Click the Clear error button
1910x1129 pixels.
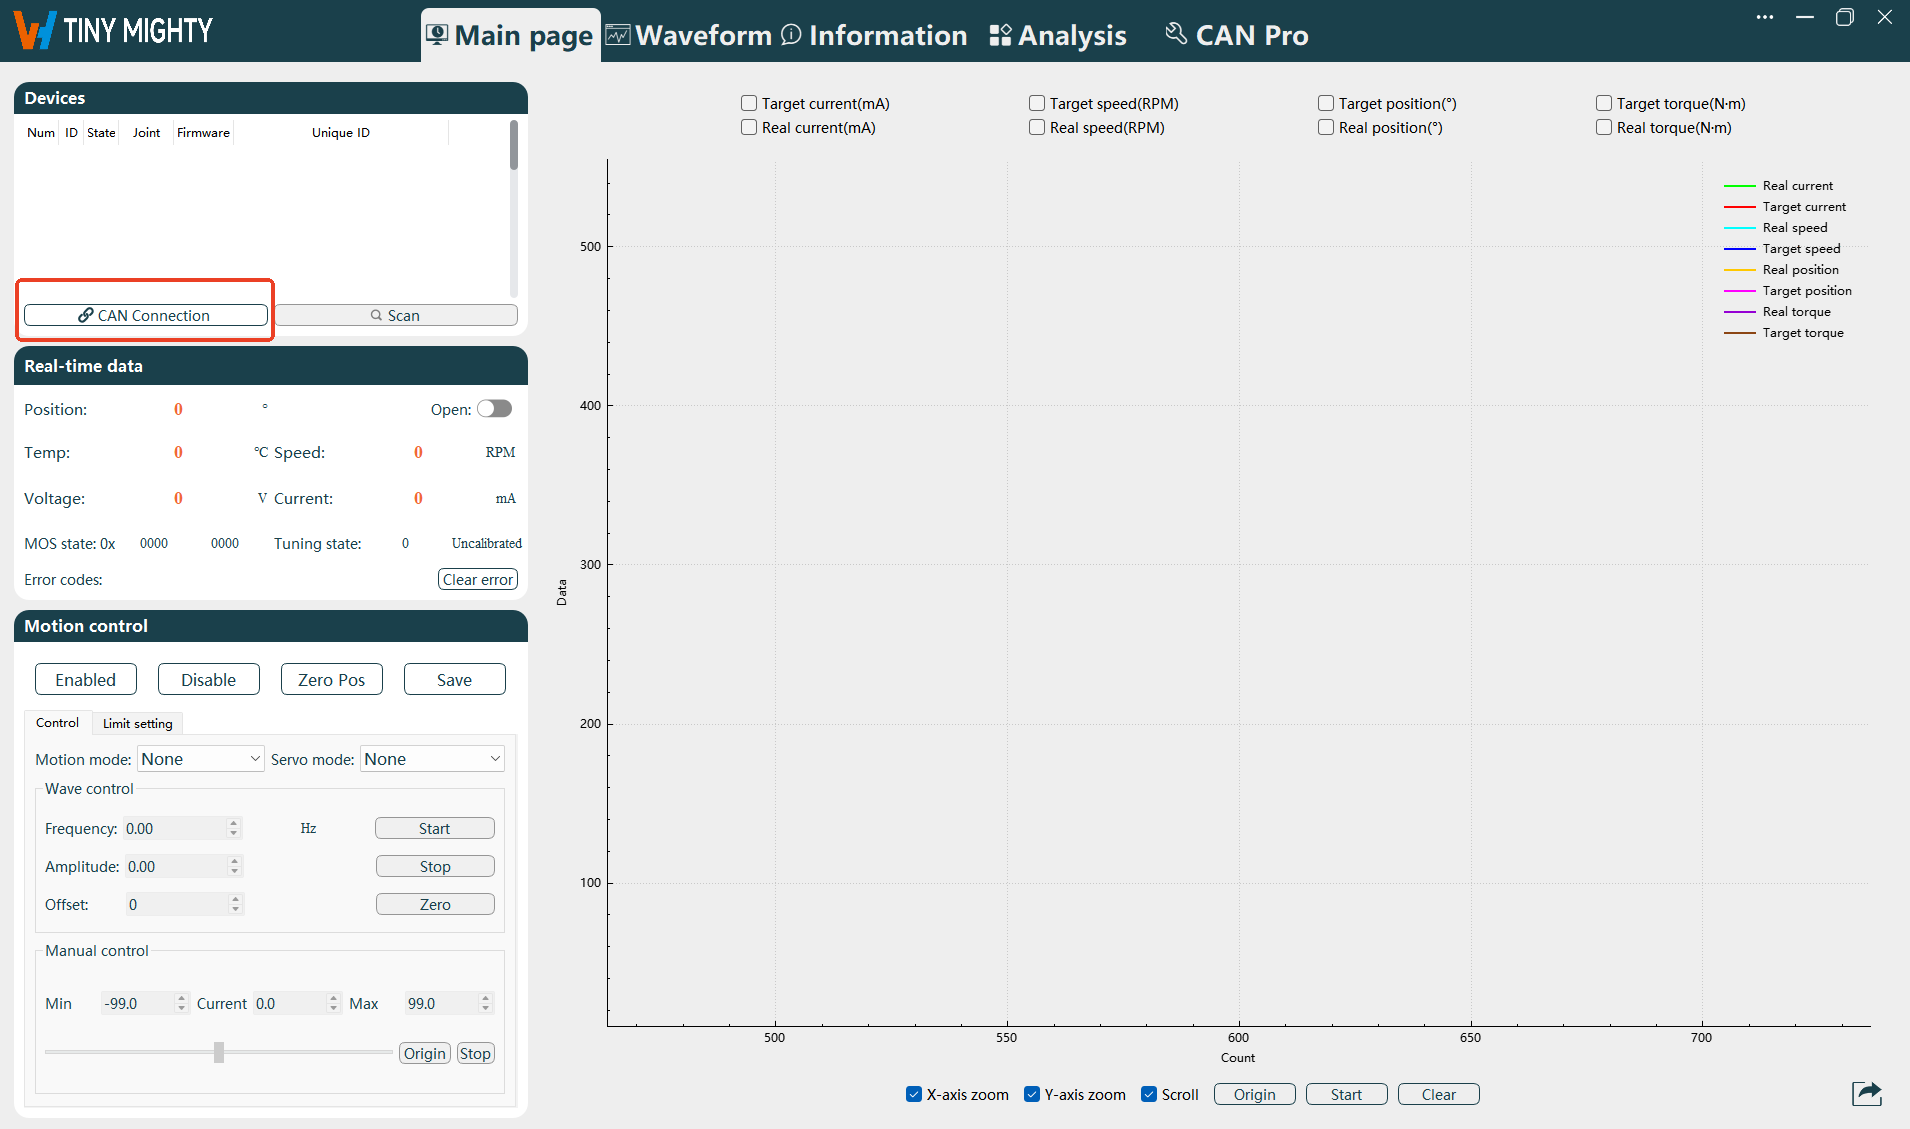click(478, 579)
